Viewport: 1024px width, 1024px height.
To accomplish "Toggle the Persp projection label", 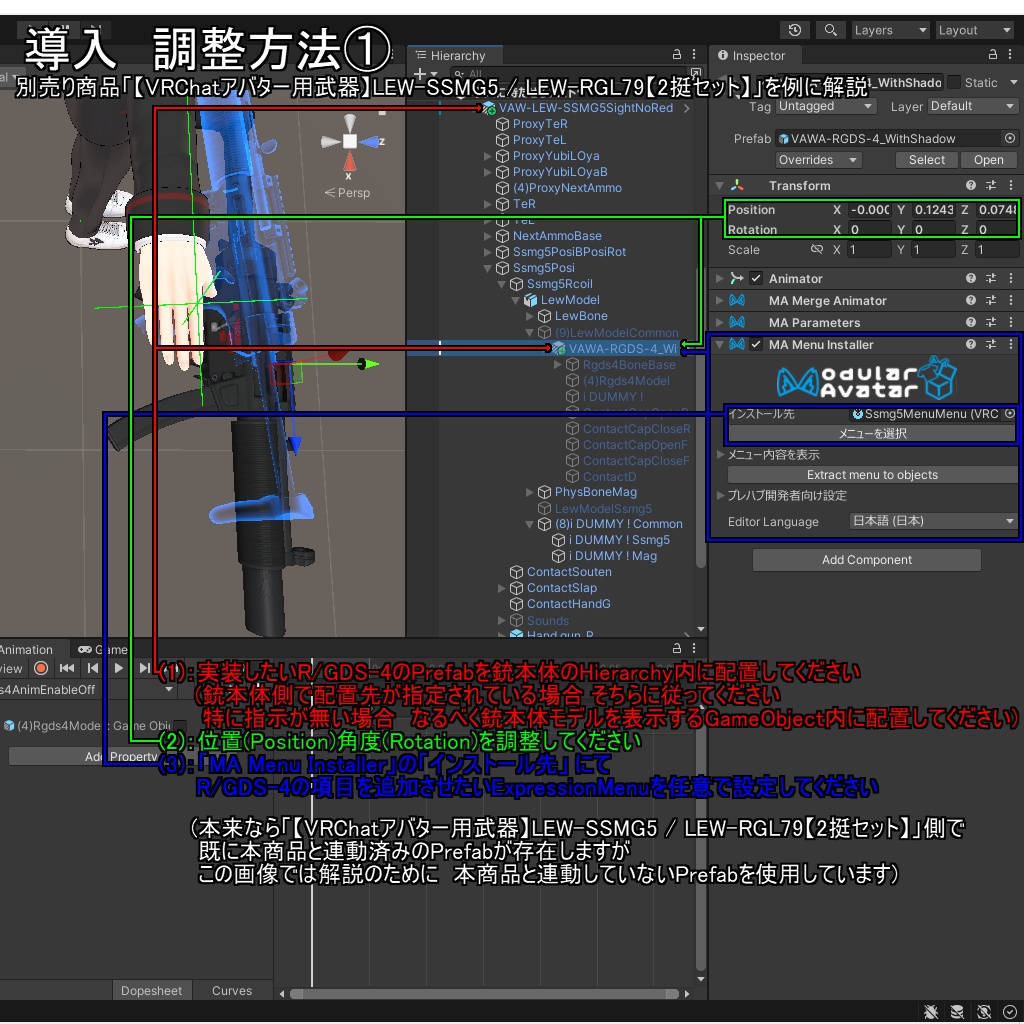I will (x=347, y=193).
